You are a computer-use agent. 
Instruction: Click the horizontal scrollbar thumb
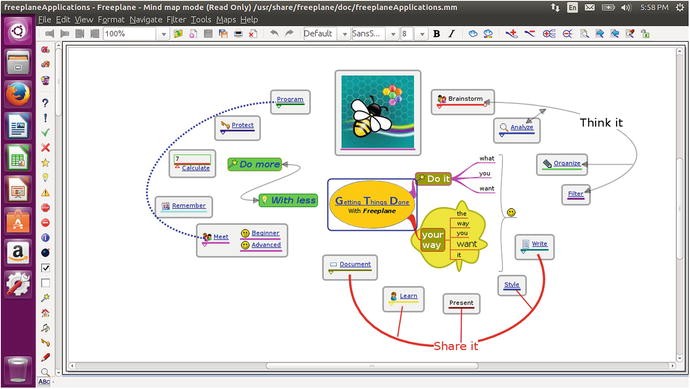(x=372, y=366)
